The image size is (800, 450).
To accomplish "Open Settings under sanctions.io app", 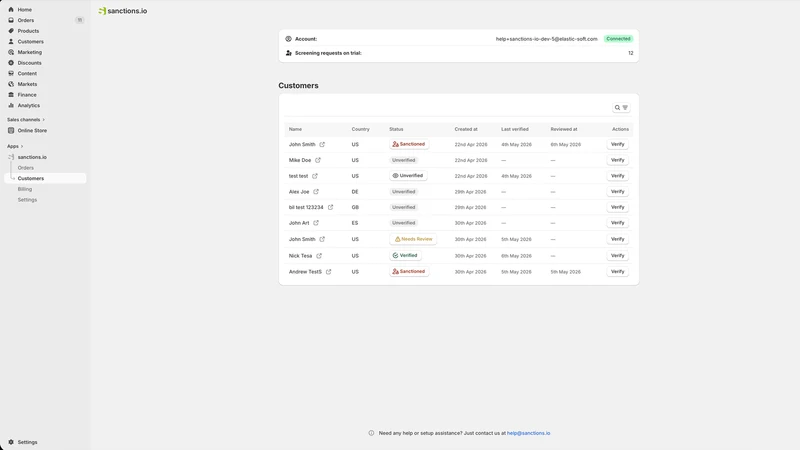I will 27,200.
